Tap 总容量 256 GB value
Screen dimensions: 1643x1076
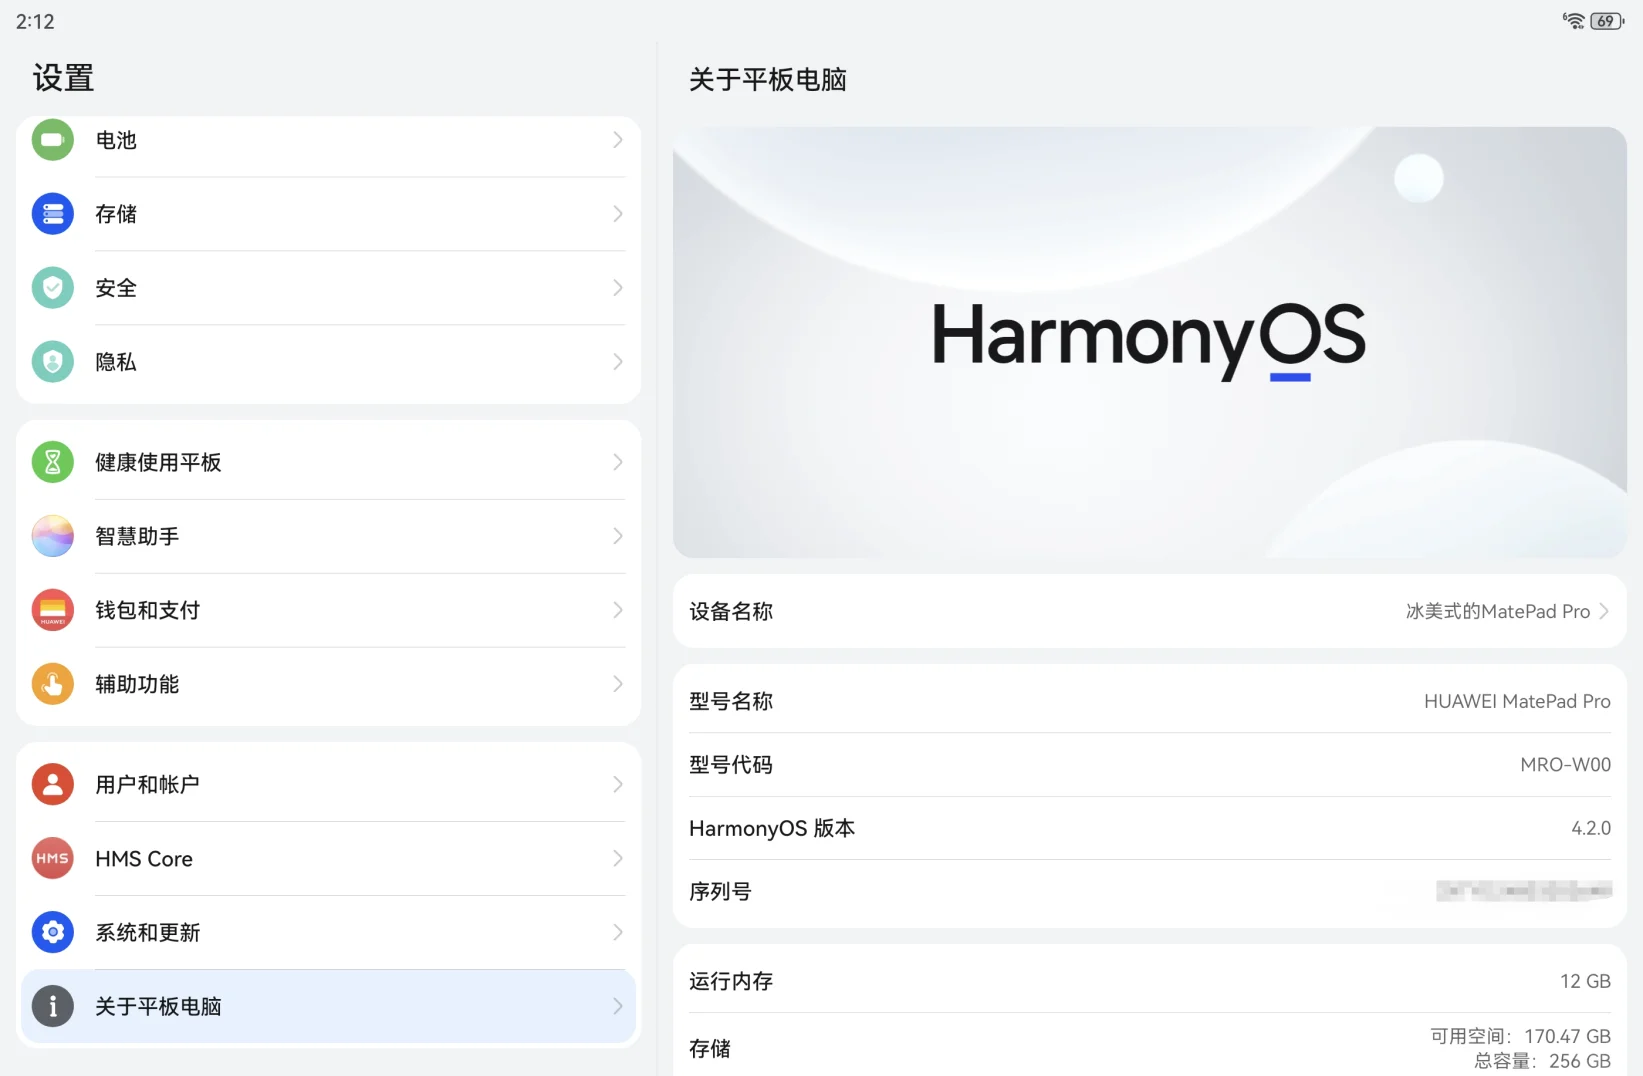(1543, 1061)
